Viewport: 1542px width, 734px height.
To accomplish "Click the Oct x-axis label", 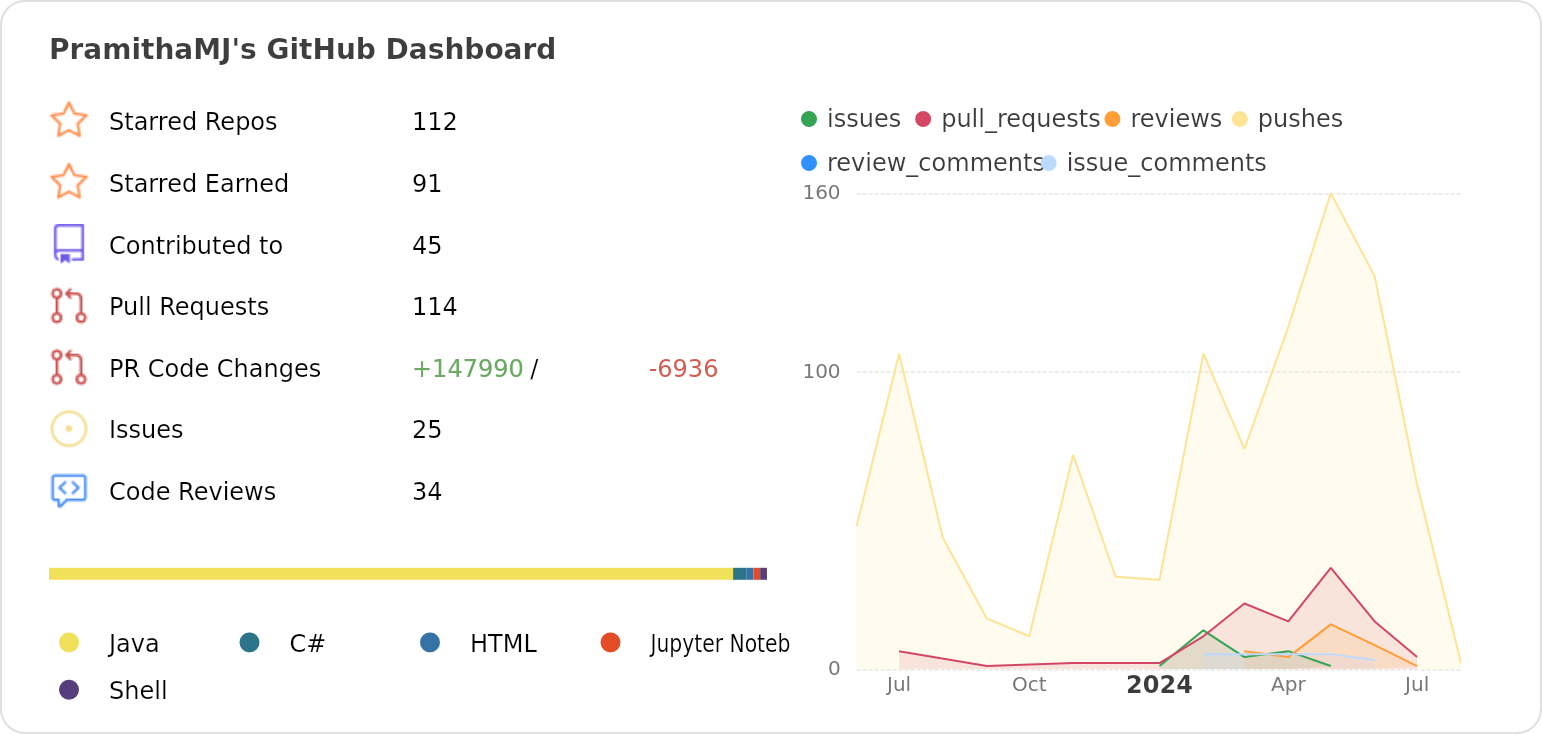I will click(x=1029, y=684).
